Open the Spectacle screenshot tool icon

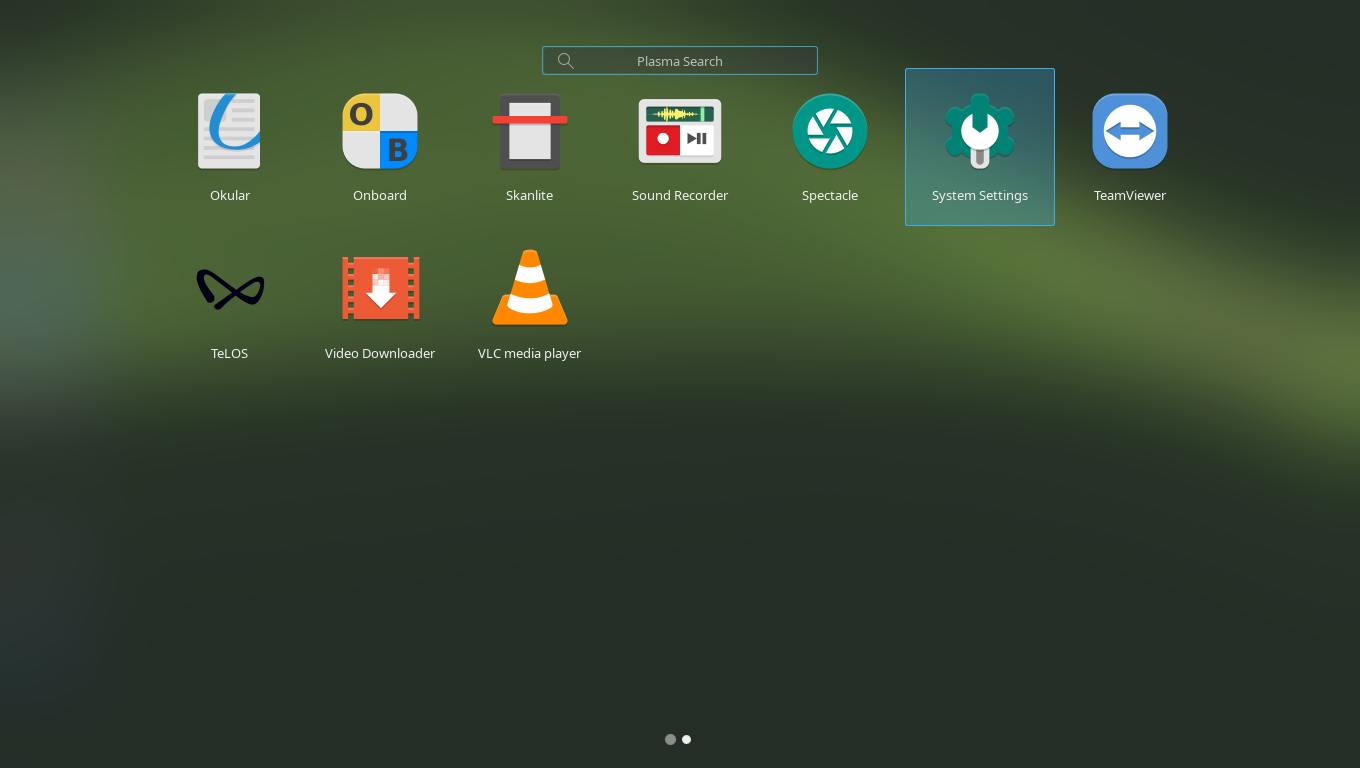click(830, 131)
